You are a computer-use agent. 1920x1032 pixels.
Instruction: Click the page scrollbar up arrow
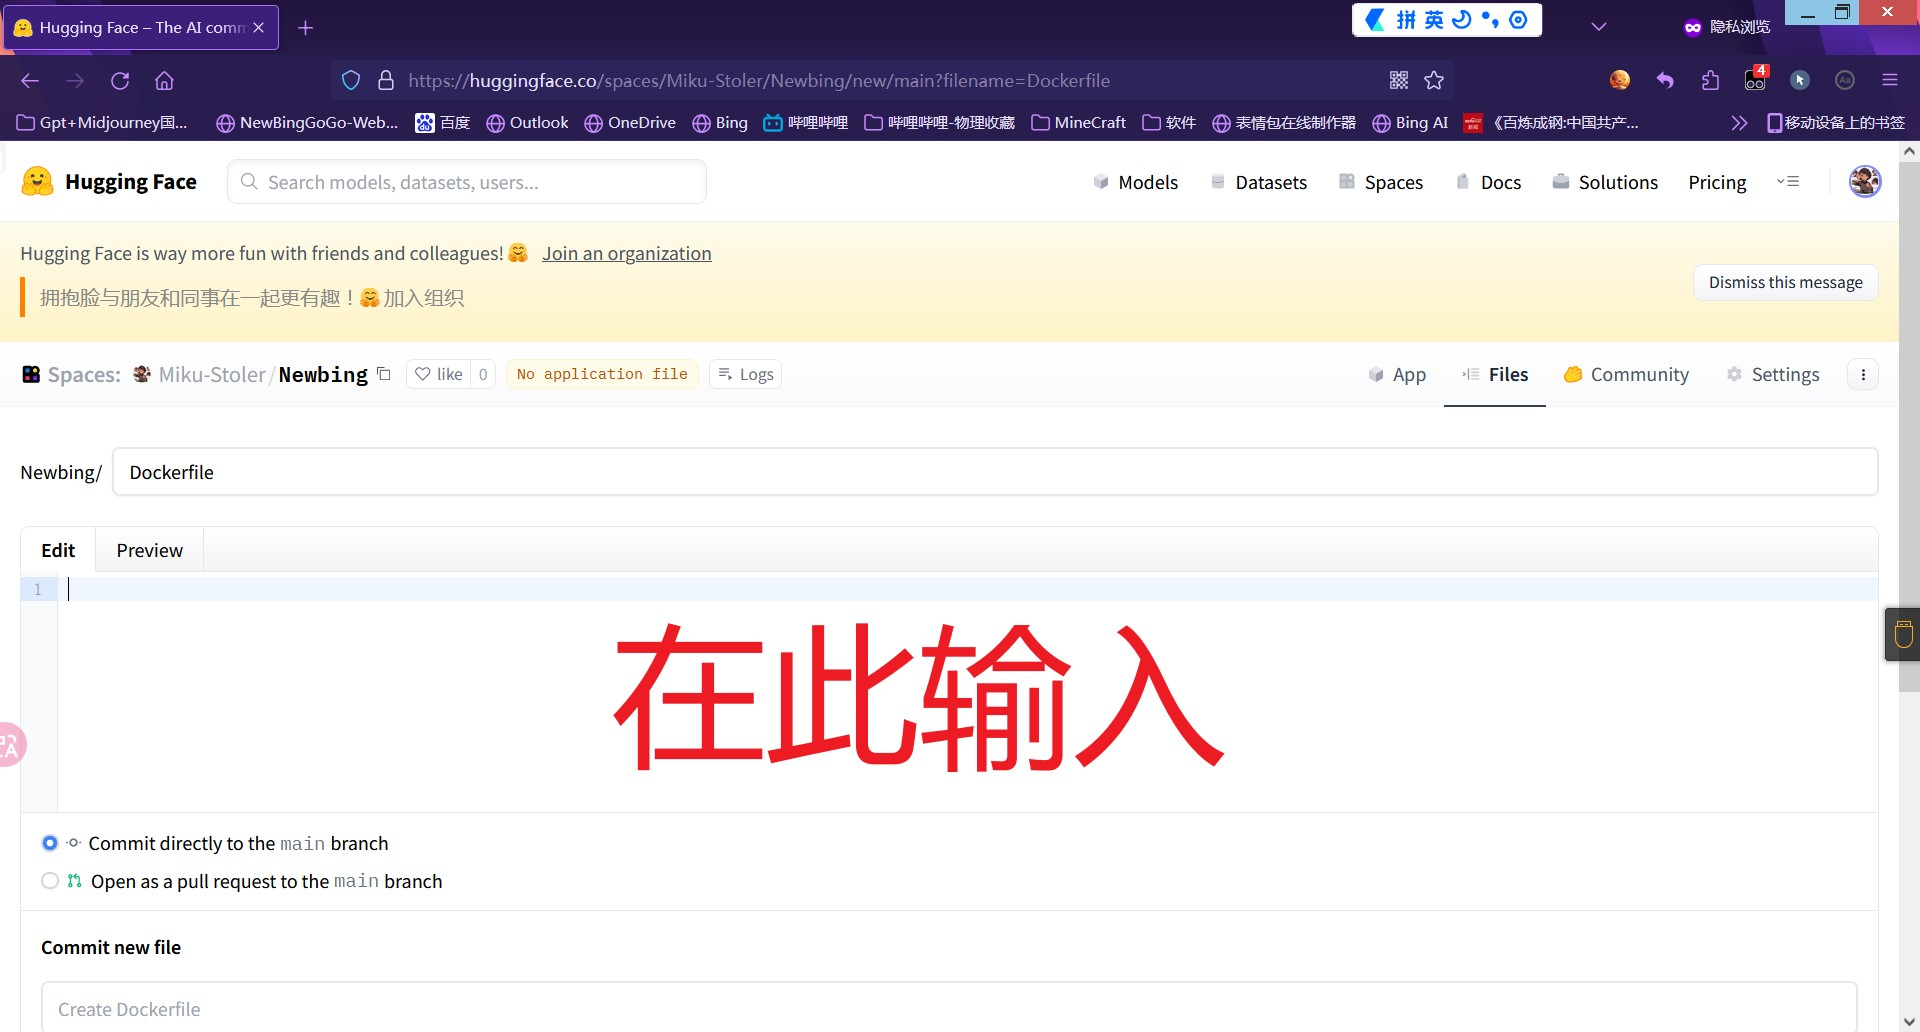coord(1909,152)
